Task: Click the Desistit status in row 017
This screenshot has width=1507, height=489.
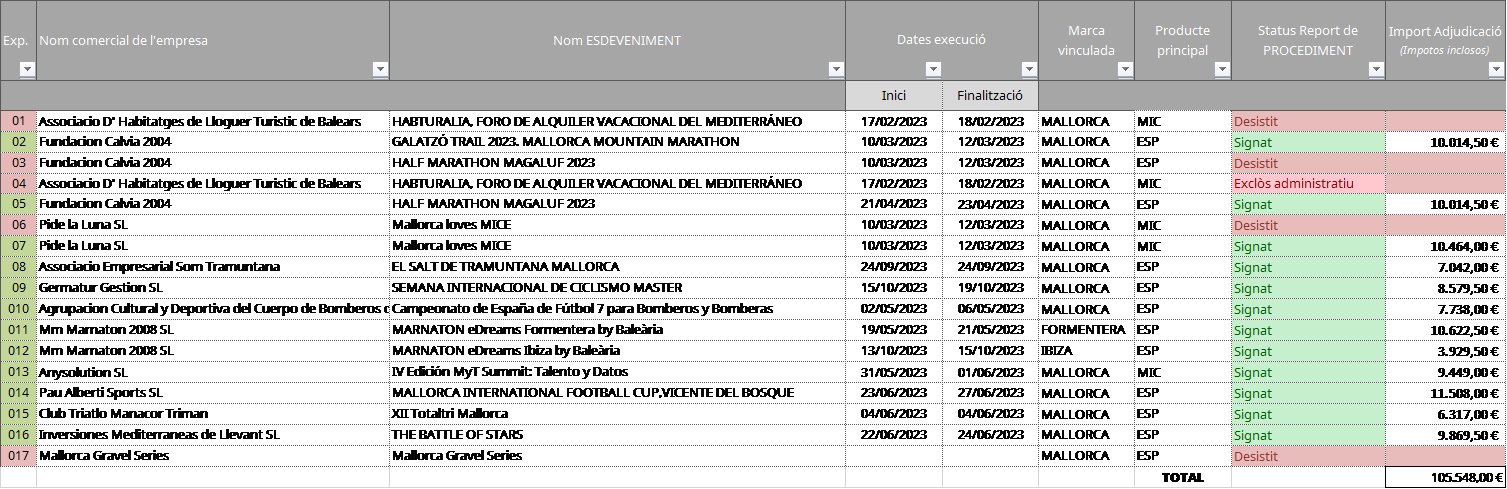Action: (x=1308, y=455)
